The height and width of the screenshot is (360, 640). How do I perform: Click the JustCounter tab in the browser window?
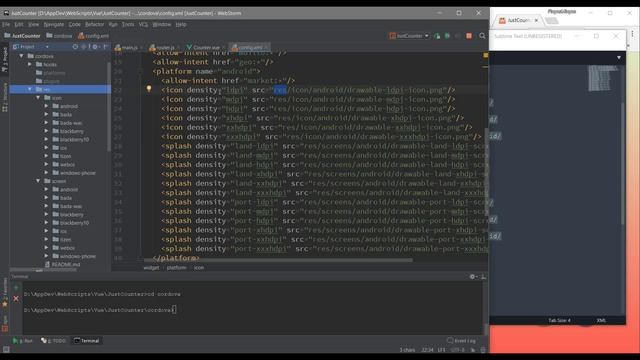517,20
